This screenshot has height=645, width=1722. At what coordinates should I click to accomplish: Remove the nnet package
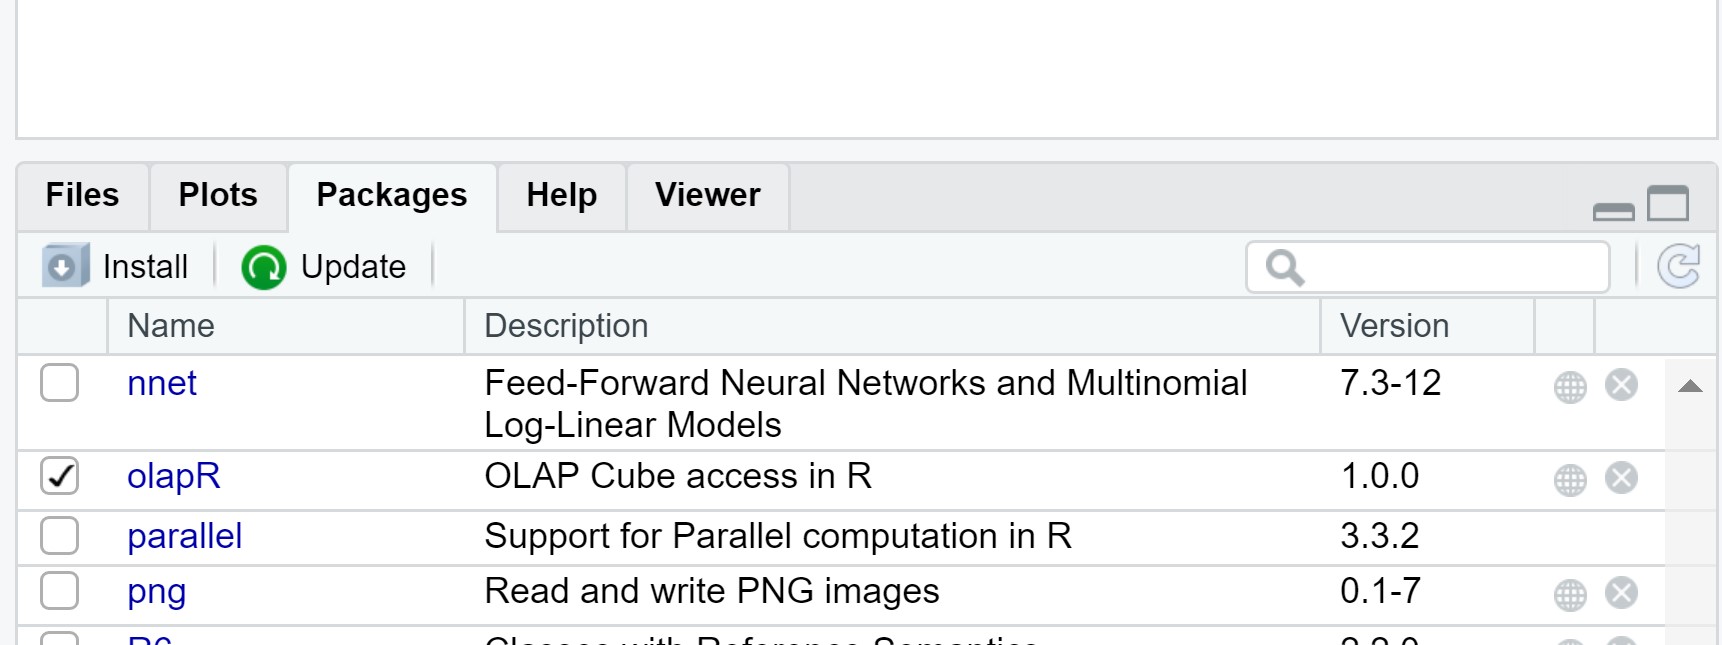1621,384
